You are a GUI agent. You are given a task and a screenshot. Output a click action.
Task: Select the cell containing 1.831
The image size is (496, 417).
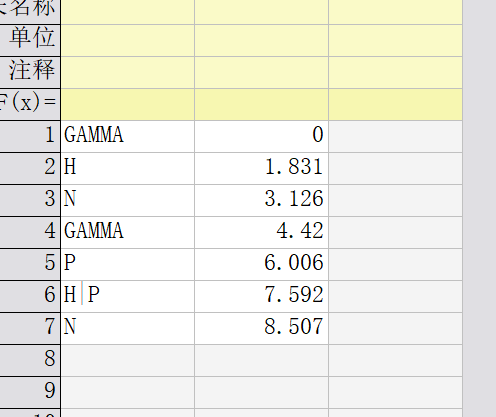[x=262, y=168]
